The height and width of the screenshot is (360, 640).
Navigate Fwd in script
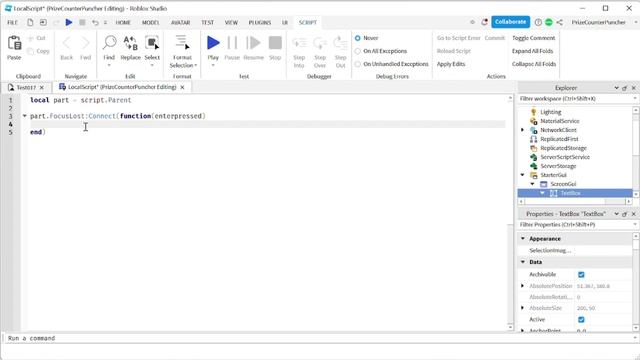coord(85,43)
